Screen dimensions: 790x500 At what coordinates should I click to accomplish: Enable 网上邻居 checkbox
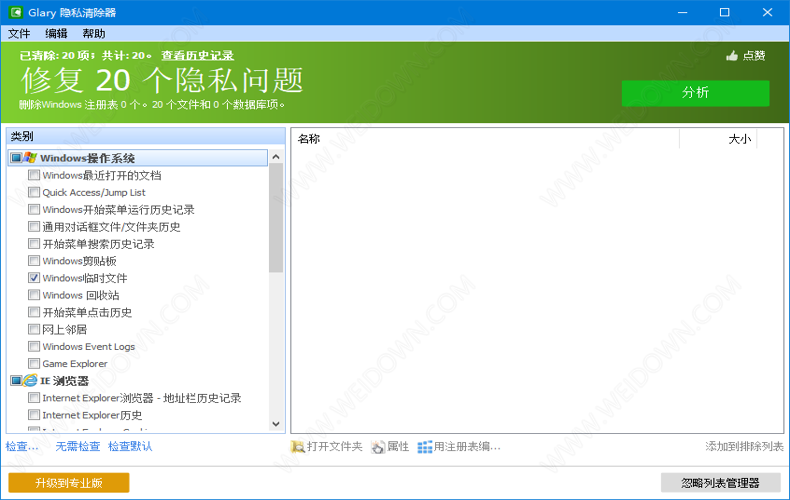coord(34,329)
